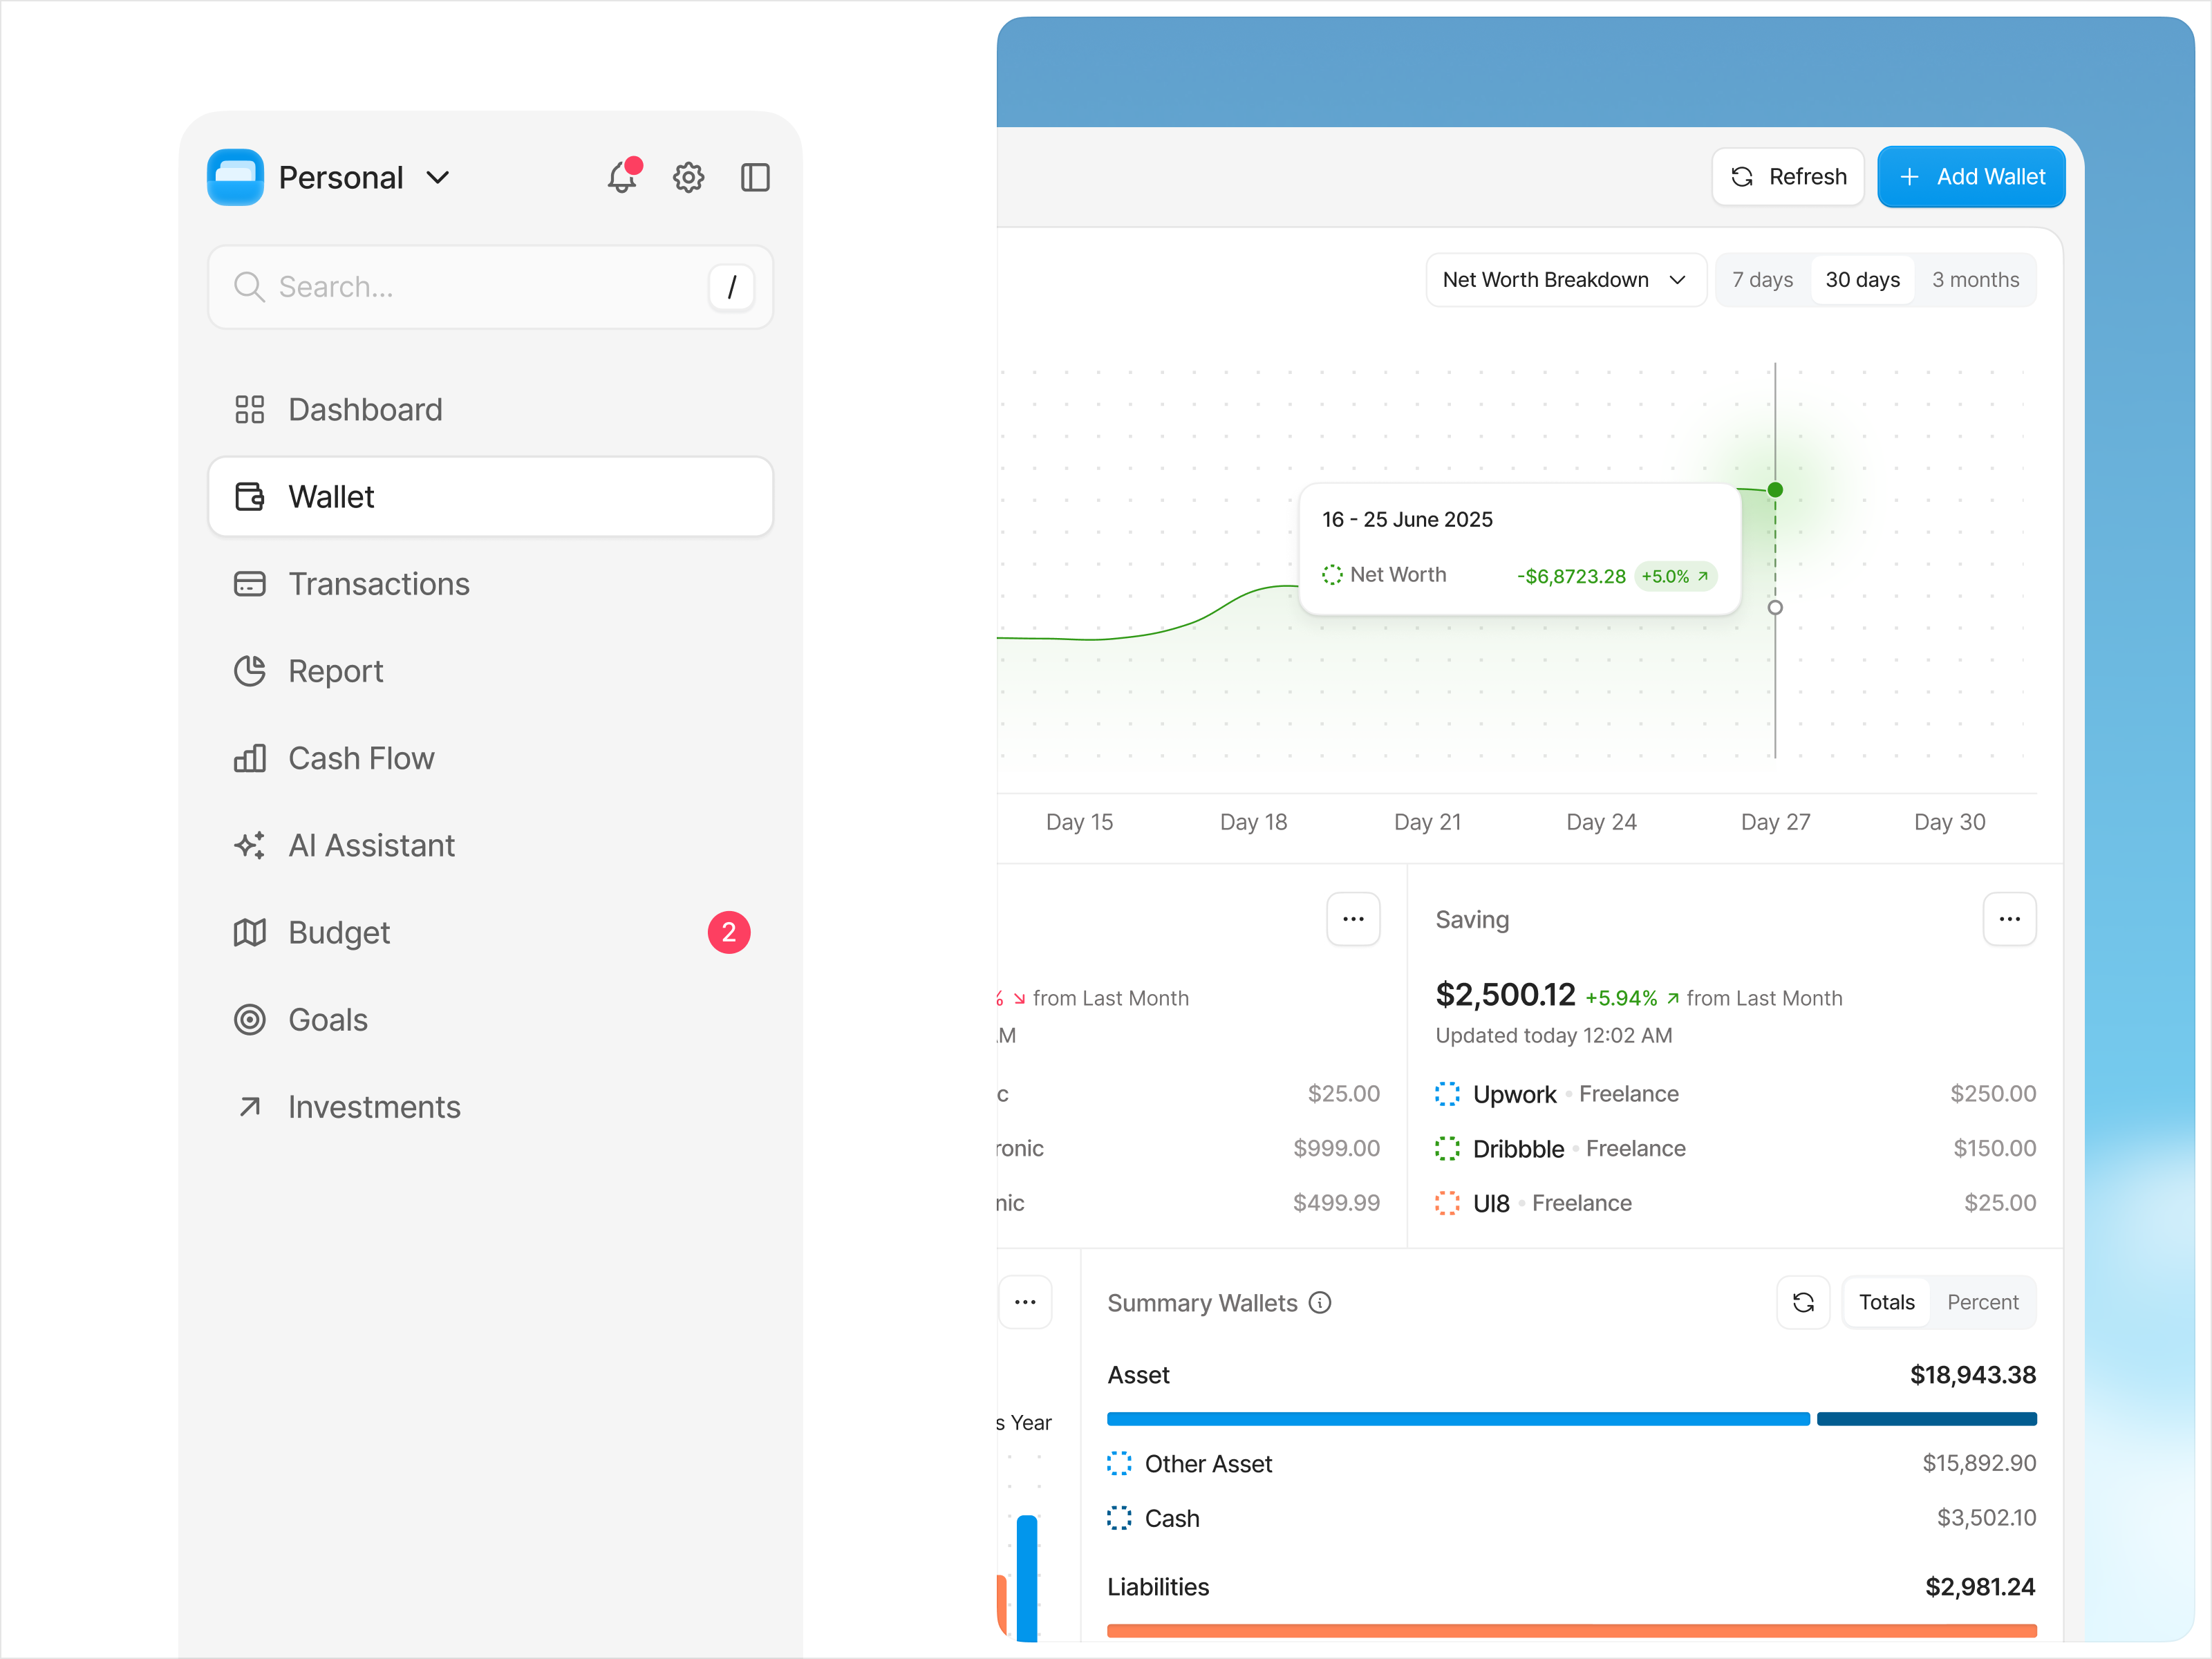Open the Net Worth Breakdown dropdown
The image size is (2212, 1659).
point(1565,280)
